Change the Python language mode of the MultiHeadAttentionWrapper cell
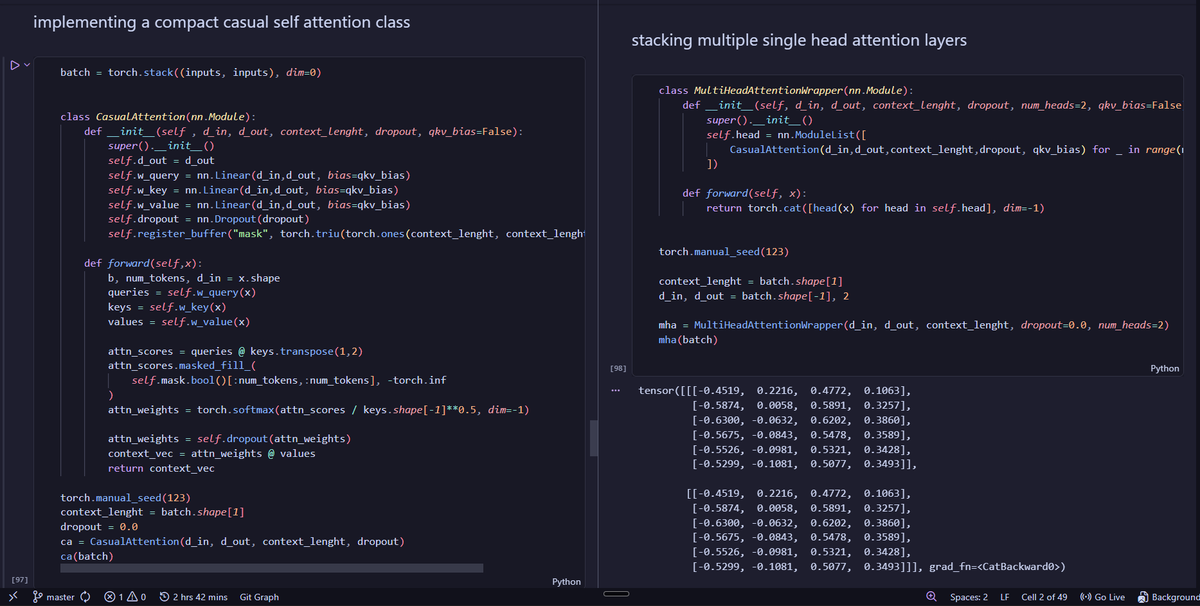 1165,368
